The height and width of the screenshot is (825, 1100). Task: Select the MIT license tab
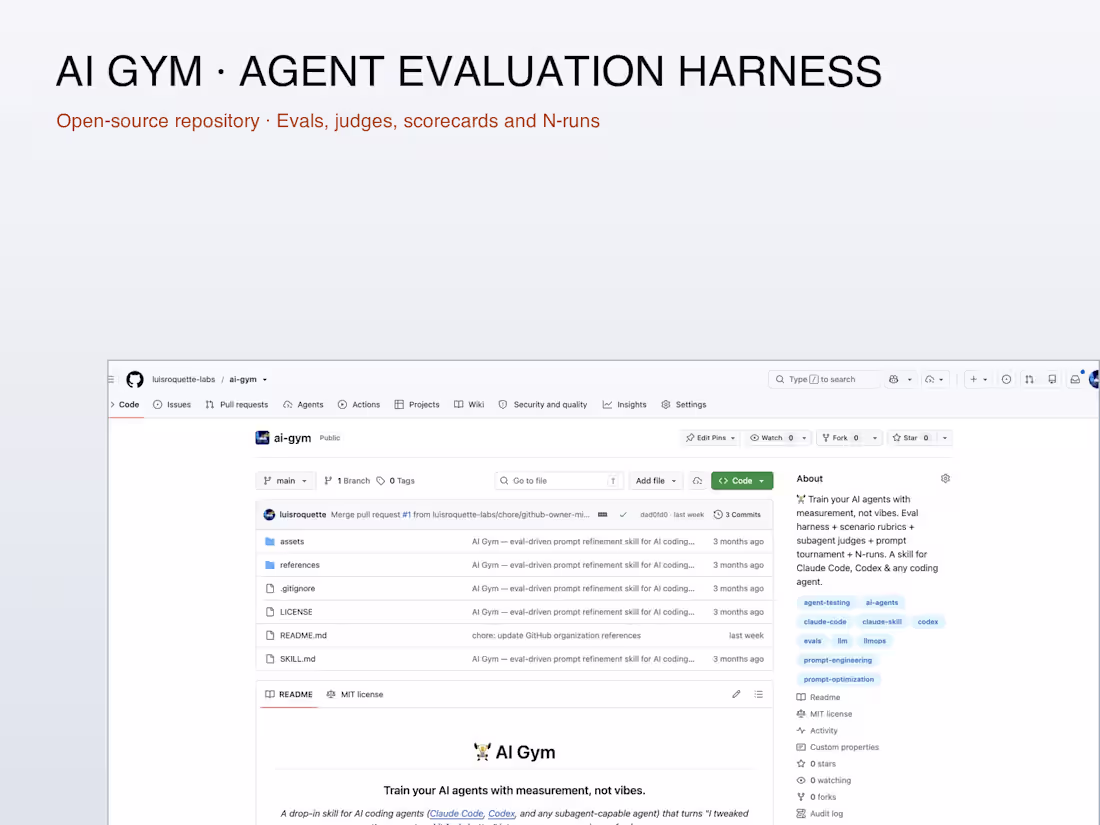pos(355,695)
